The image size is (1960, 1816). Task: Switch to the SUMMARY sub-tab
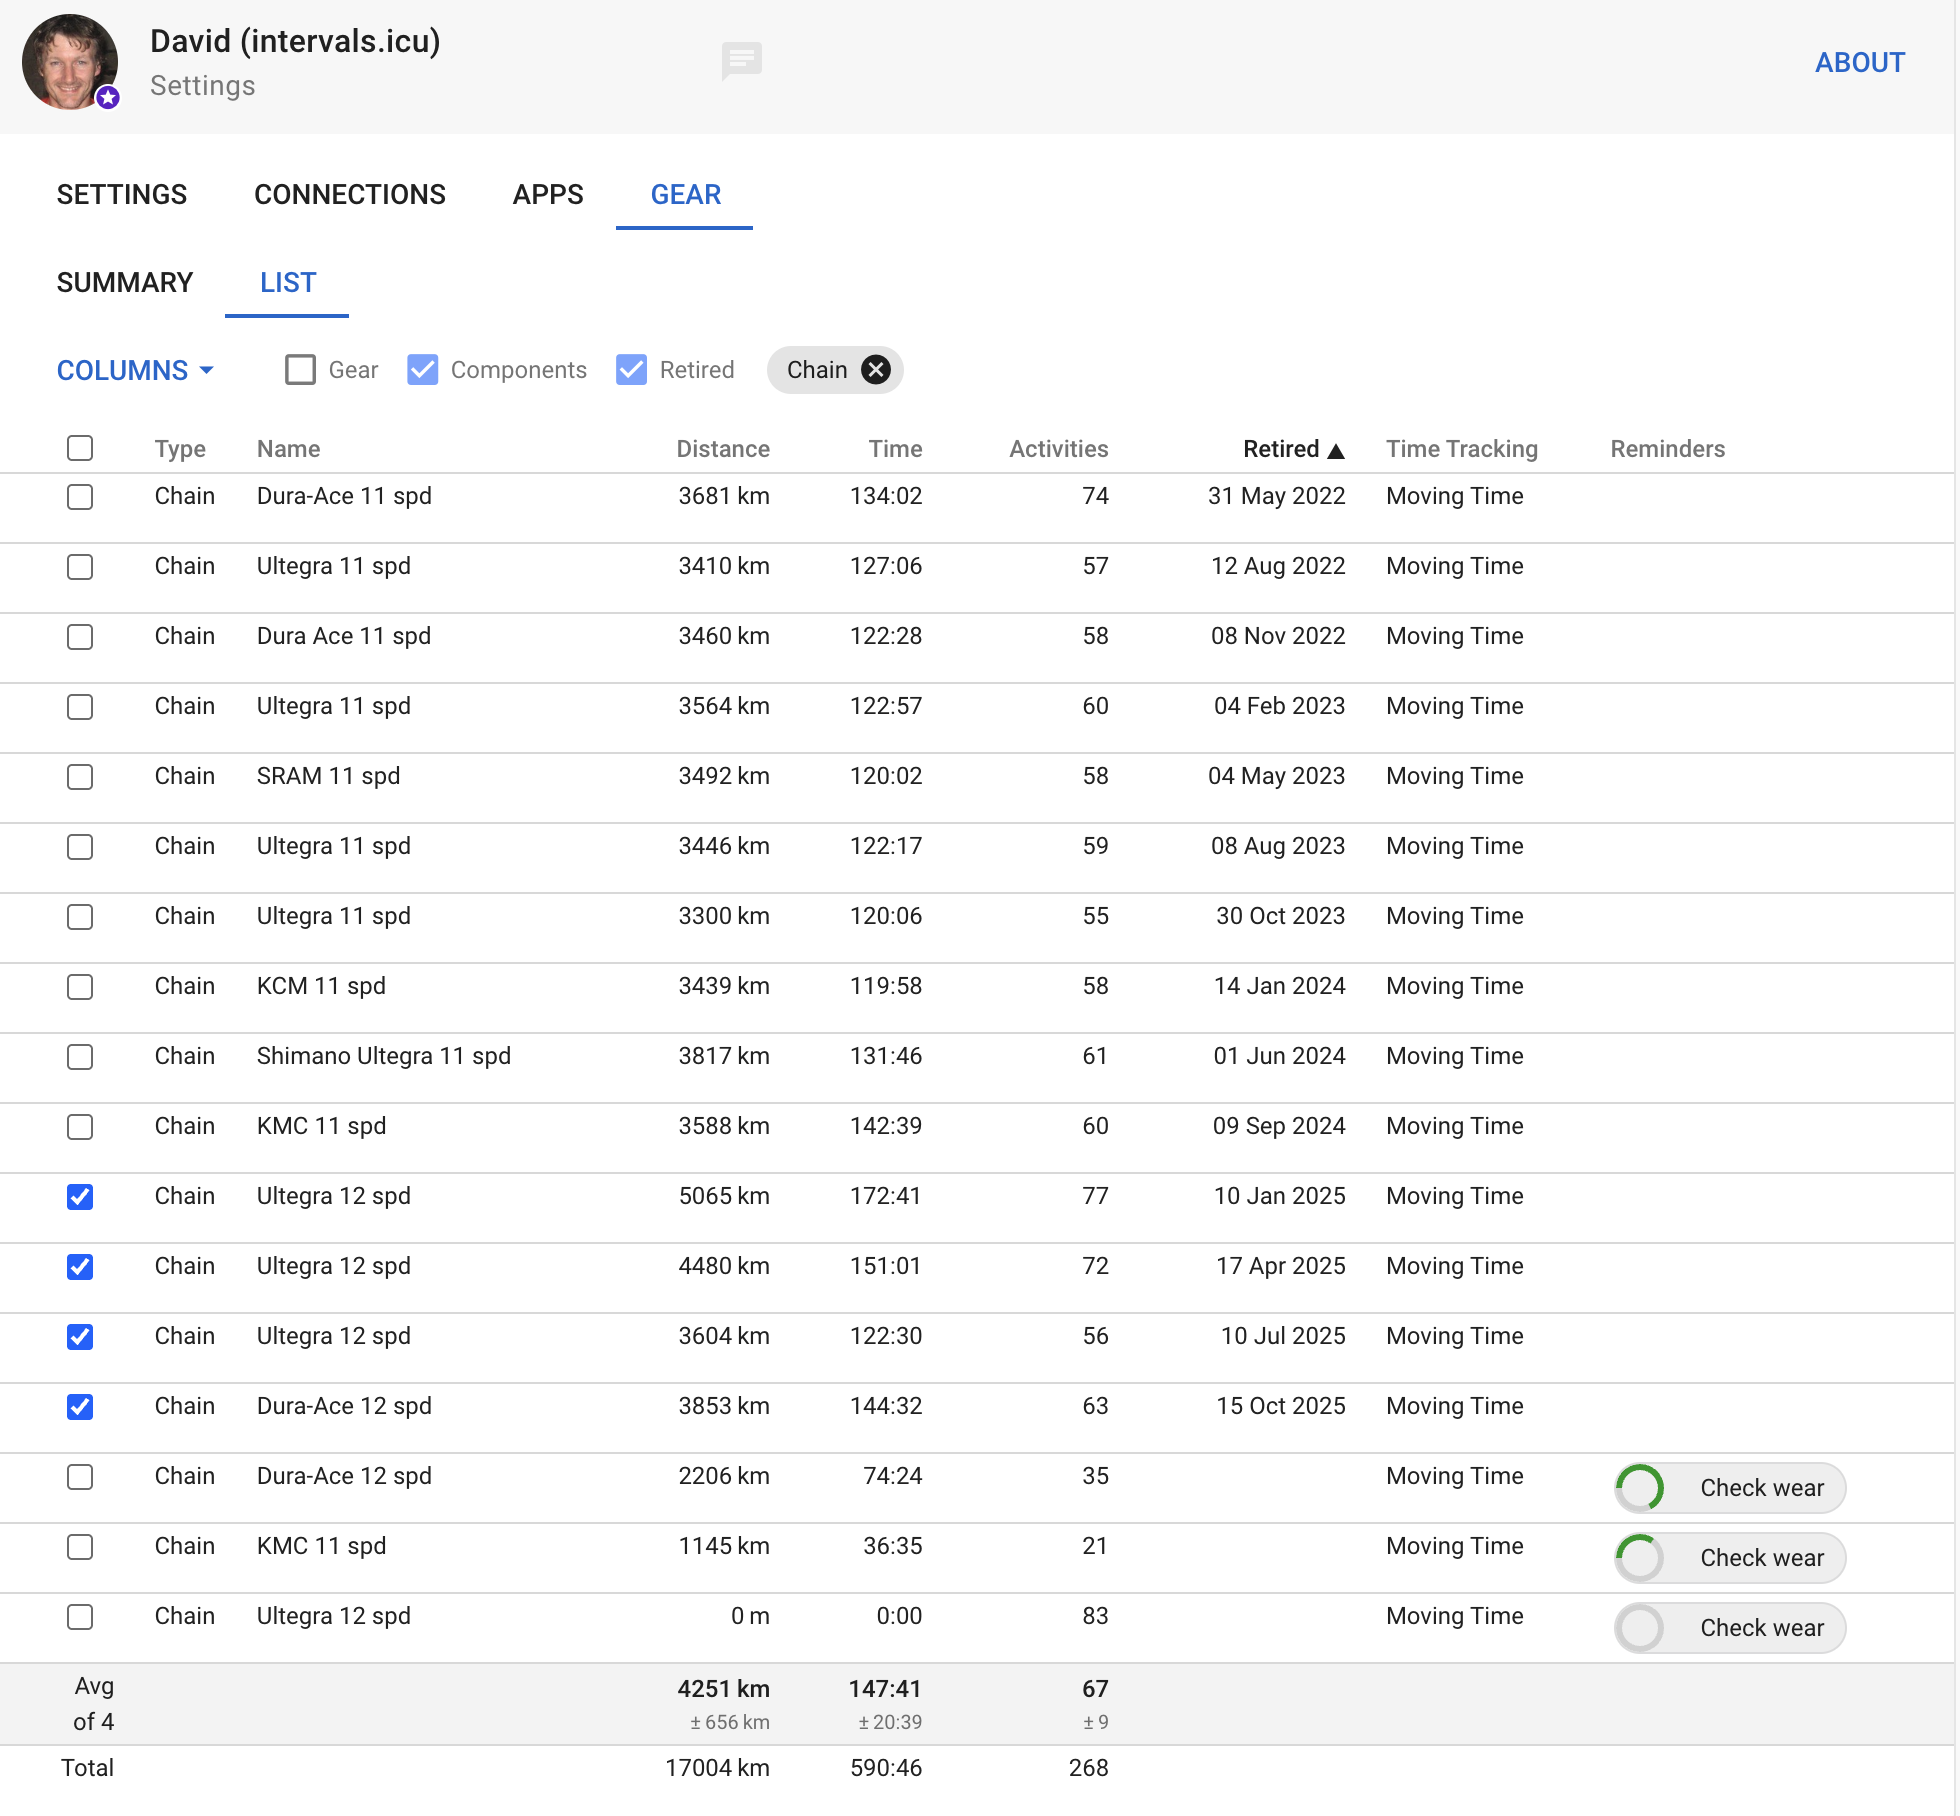(x=125, y=283)
